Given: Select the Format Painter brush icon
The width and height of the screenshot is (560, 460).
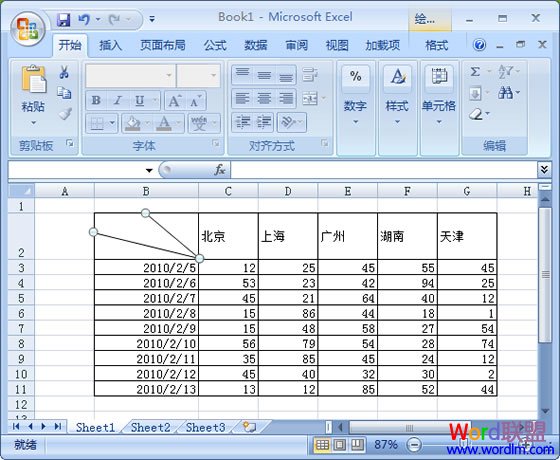Looking at the screenshot, I should (x=65, y=114).
